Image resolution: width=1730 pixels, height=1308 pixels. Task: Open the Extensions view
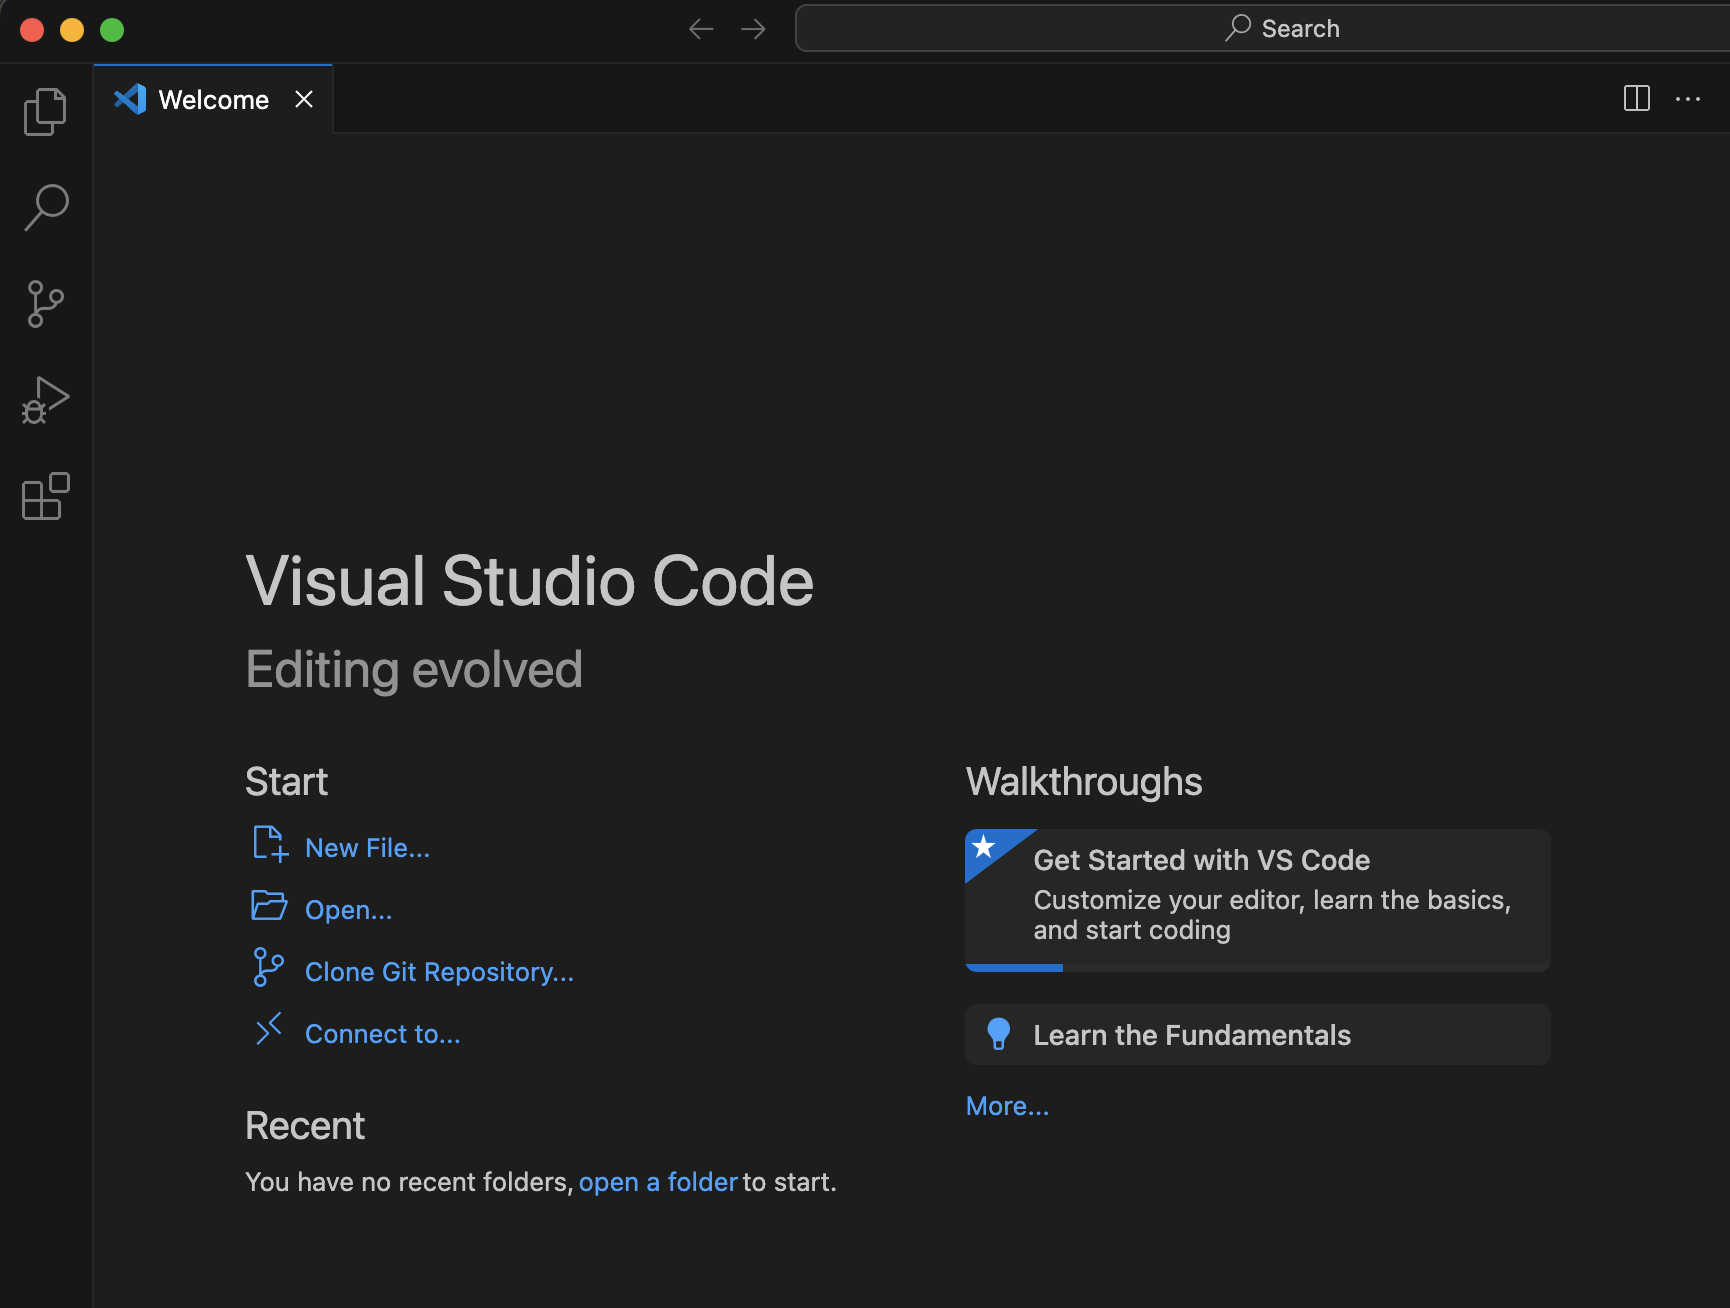[x=45, y=497]
